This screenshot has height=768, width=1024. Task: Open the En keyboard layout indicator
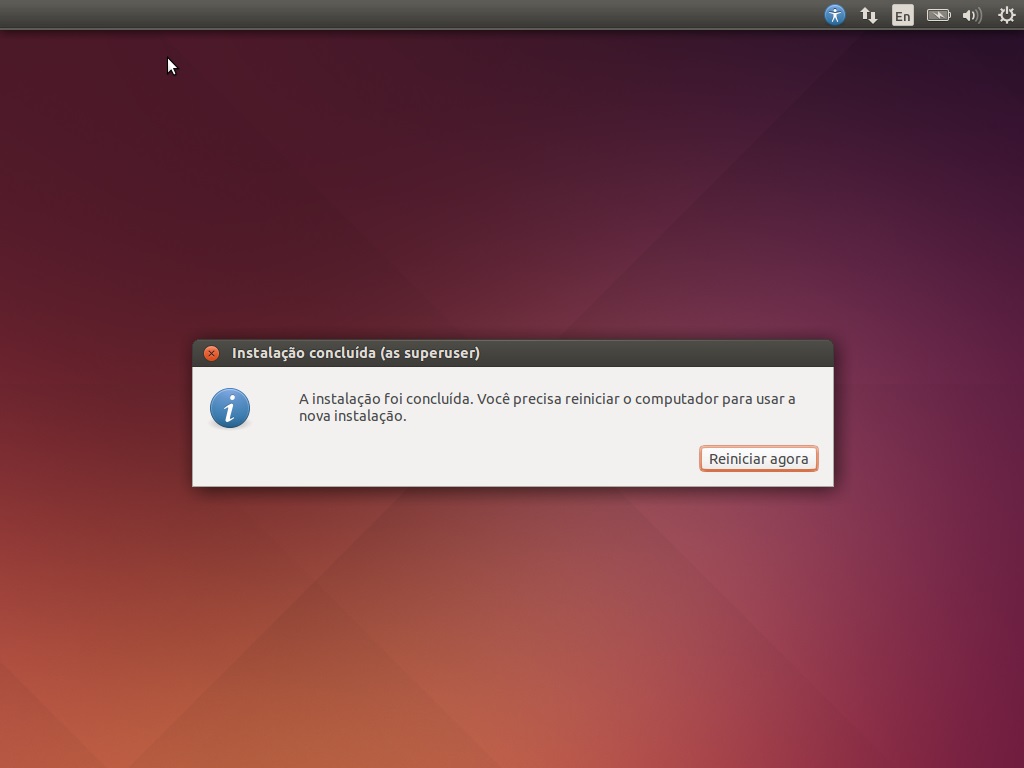tap(903, 15)
